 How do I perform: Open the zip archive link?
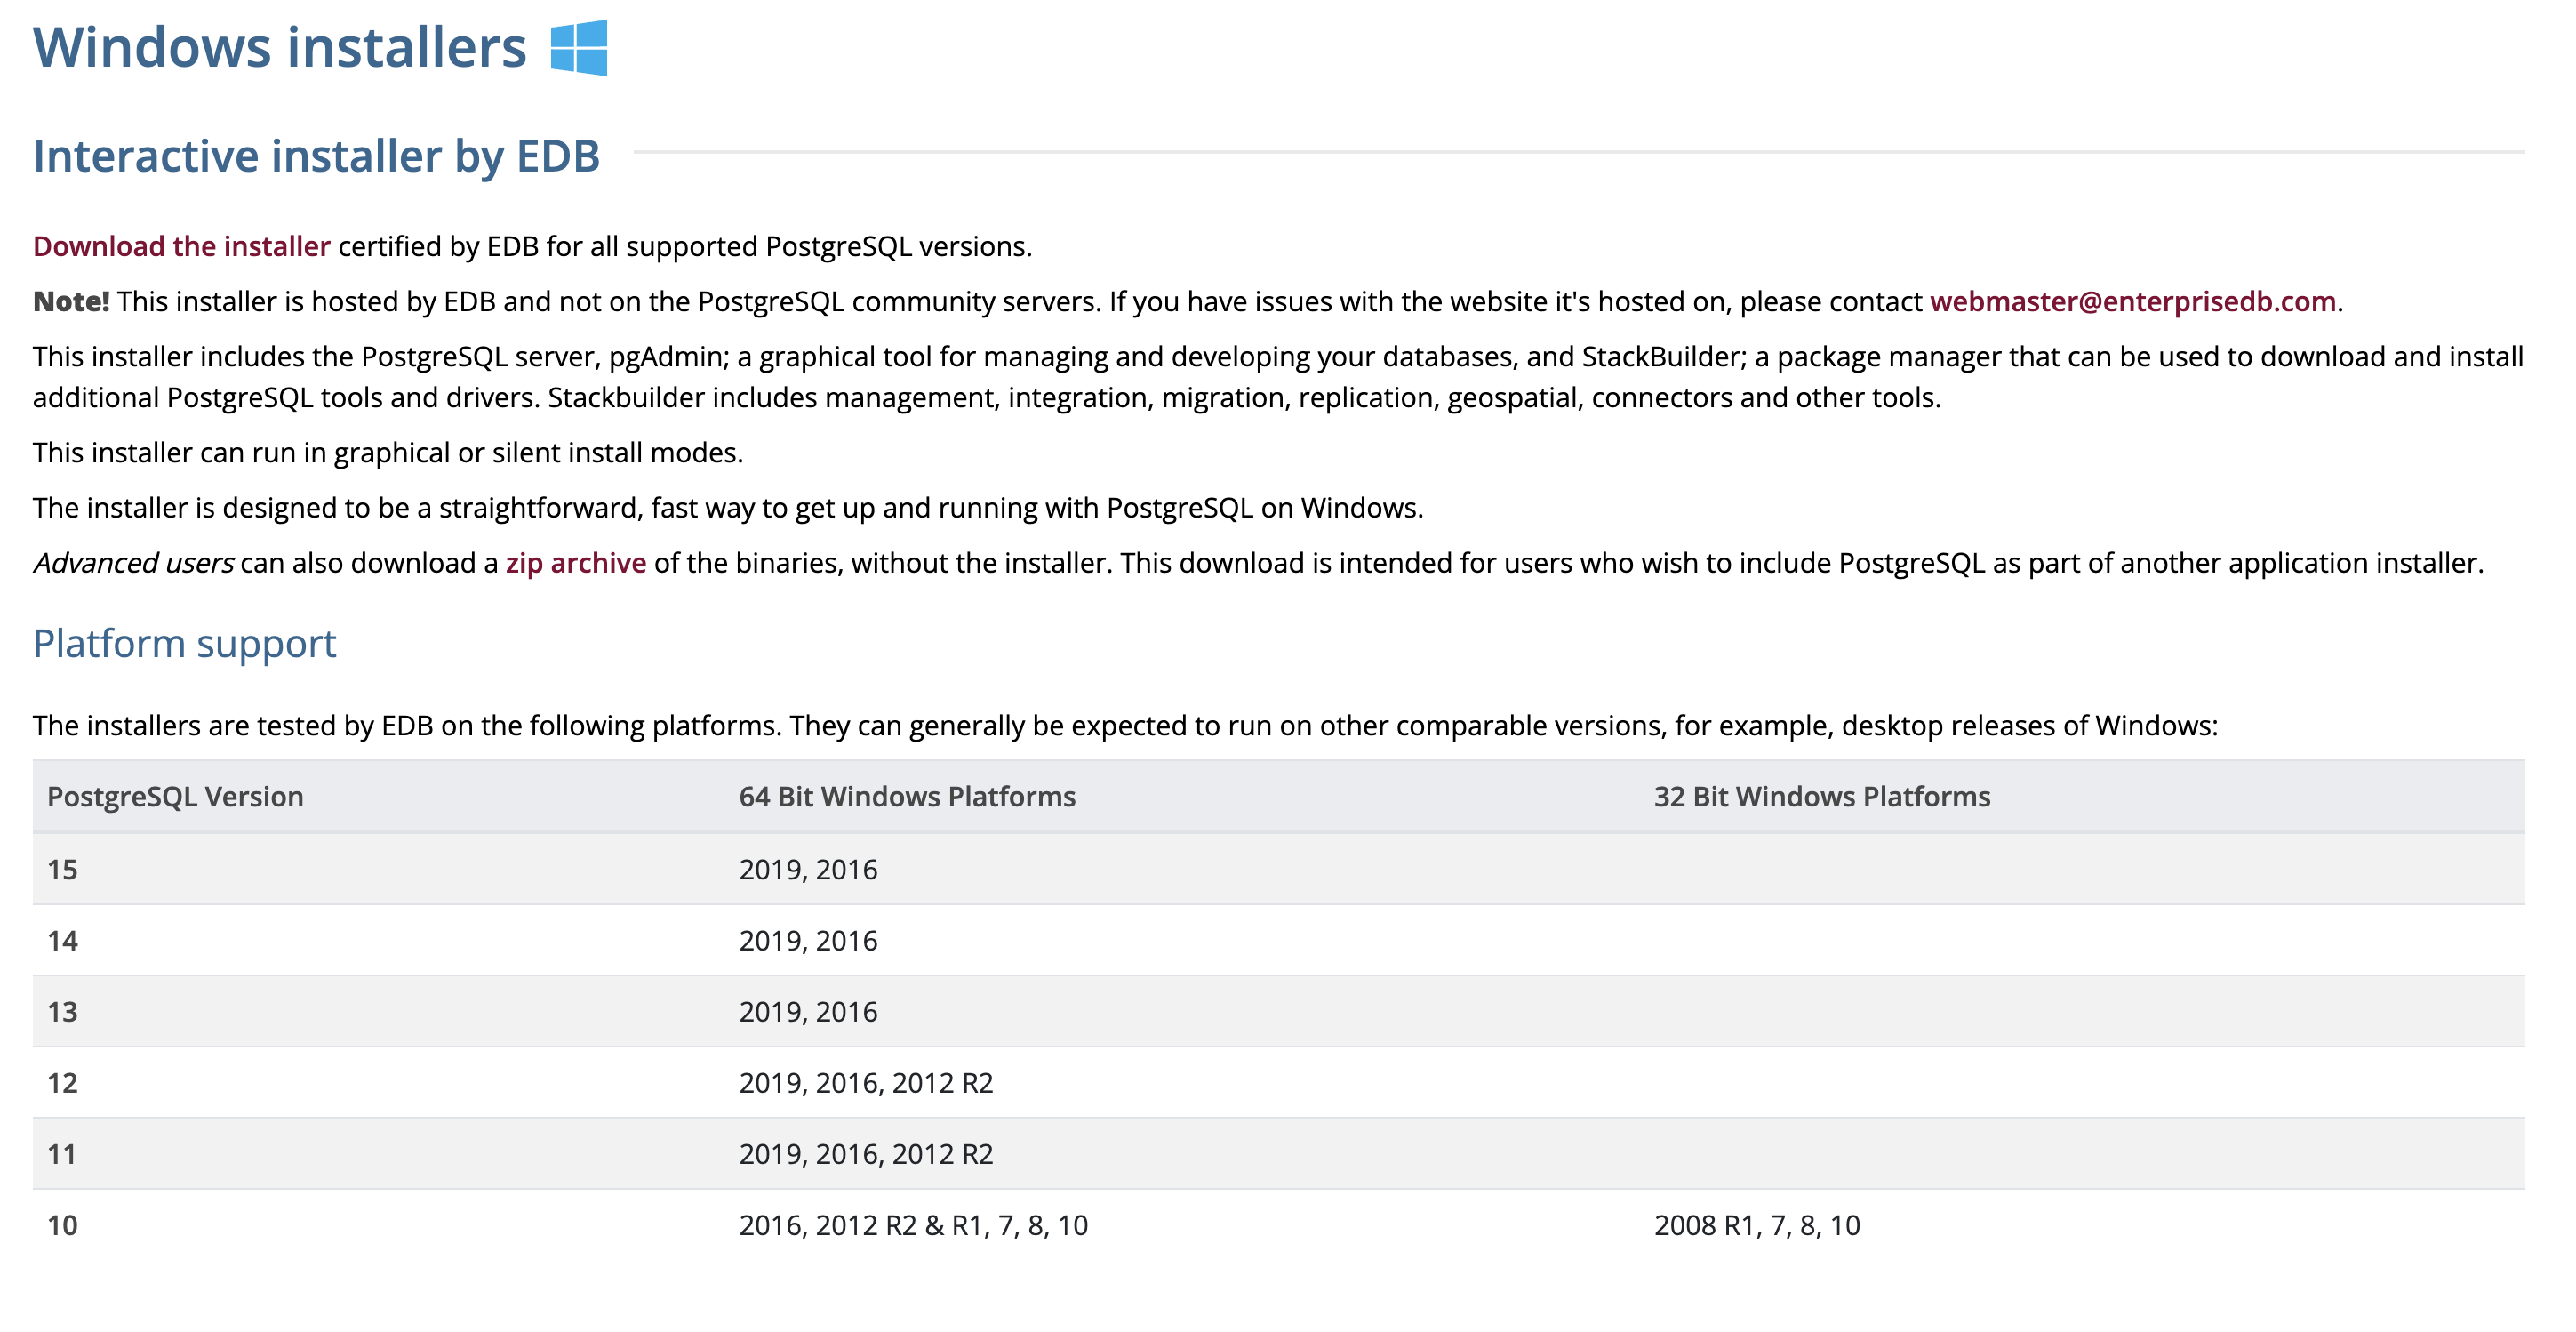point(575,563)
